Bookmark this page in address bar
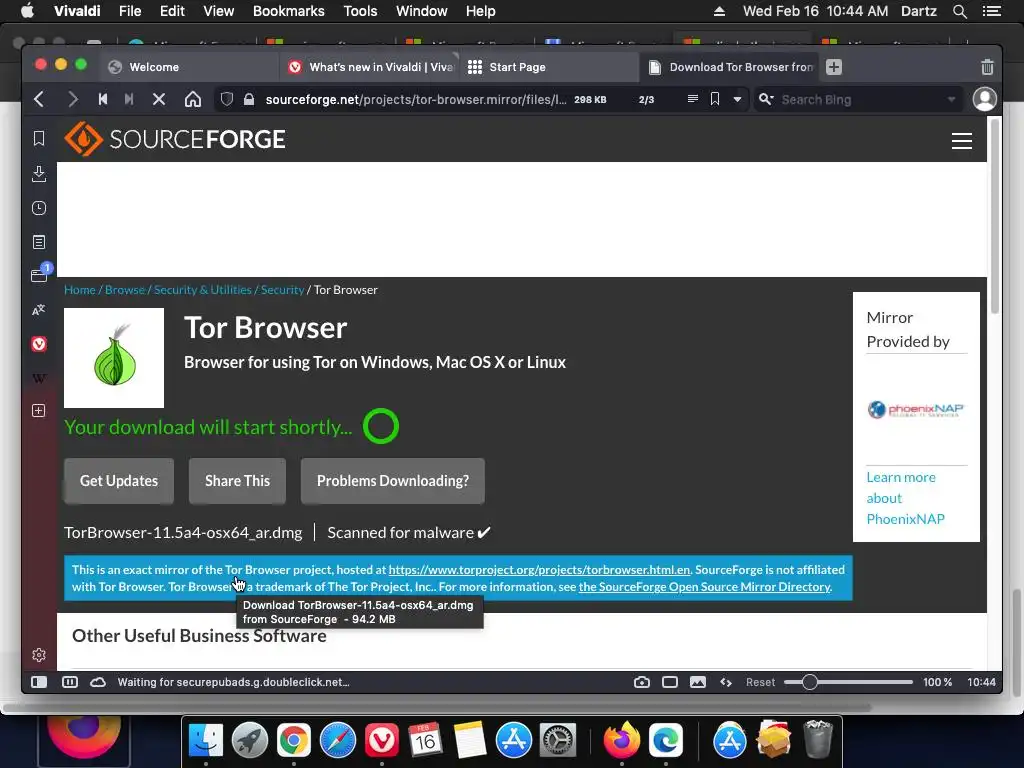1024x768 pixels. pyautogui.click(x=715, y=99)
